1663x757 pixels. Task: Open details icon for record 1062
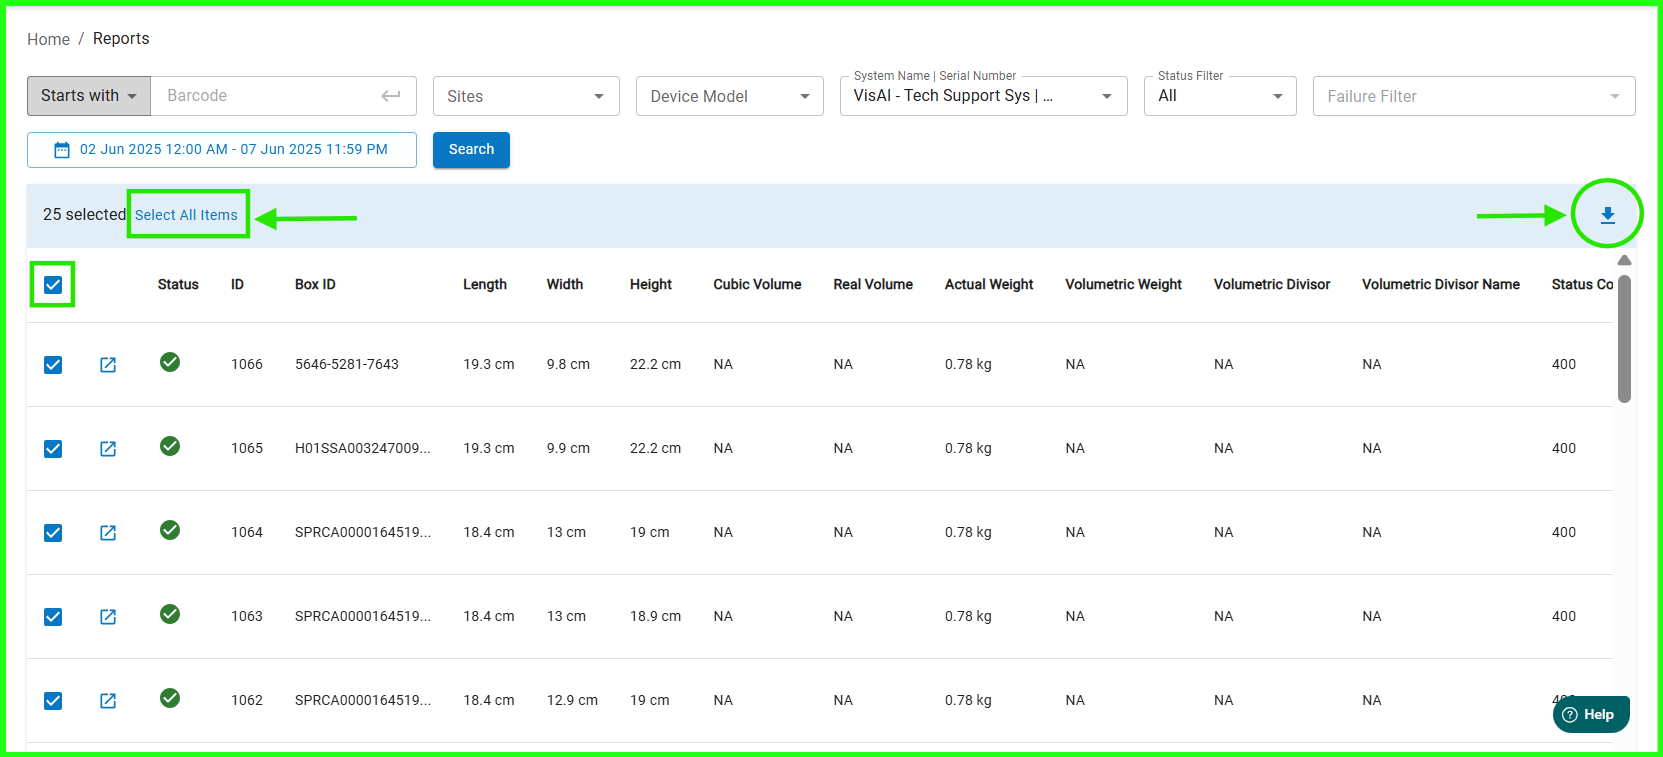pos(108,701)
